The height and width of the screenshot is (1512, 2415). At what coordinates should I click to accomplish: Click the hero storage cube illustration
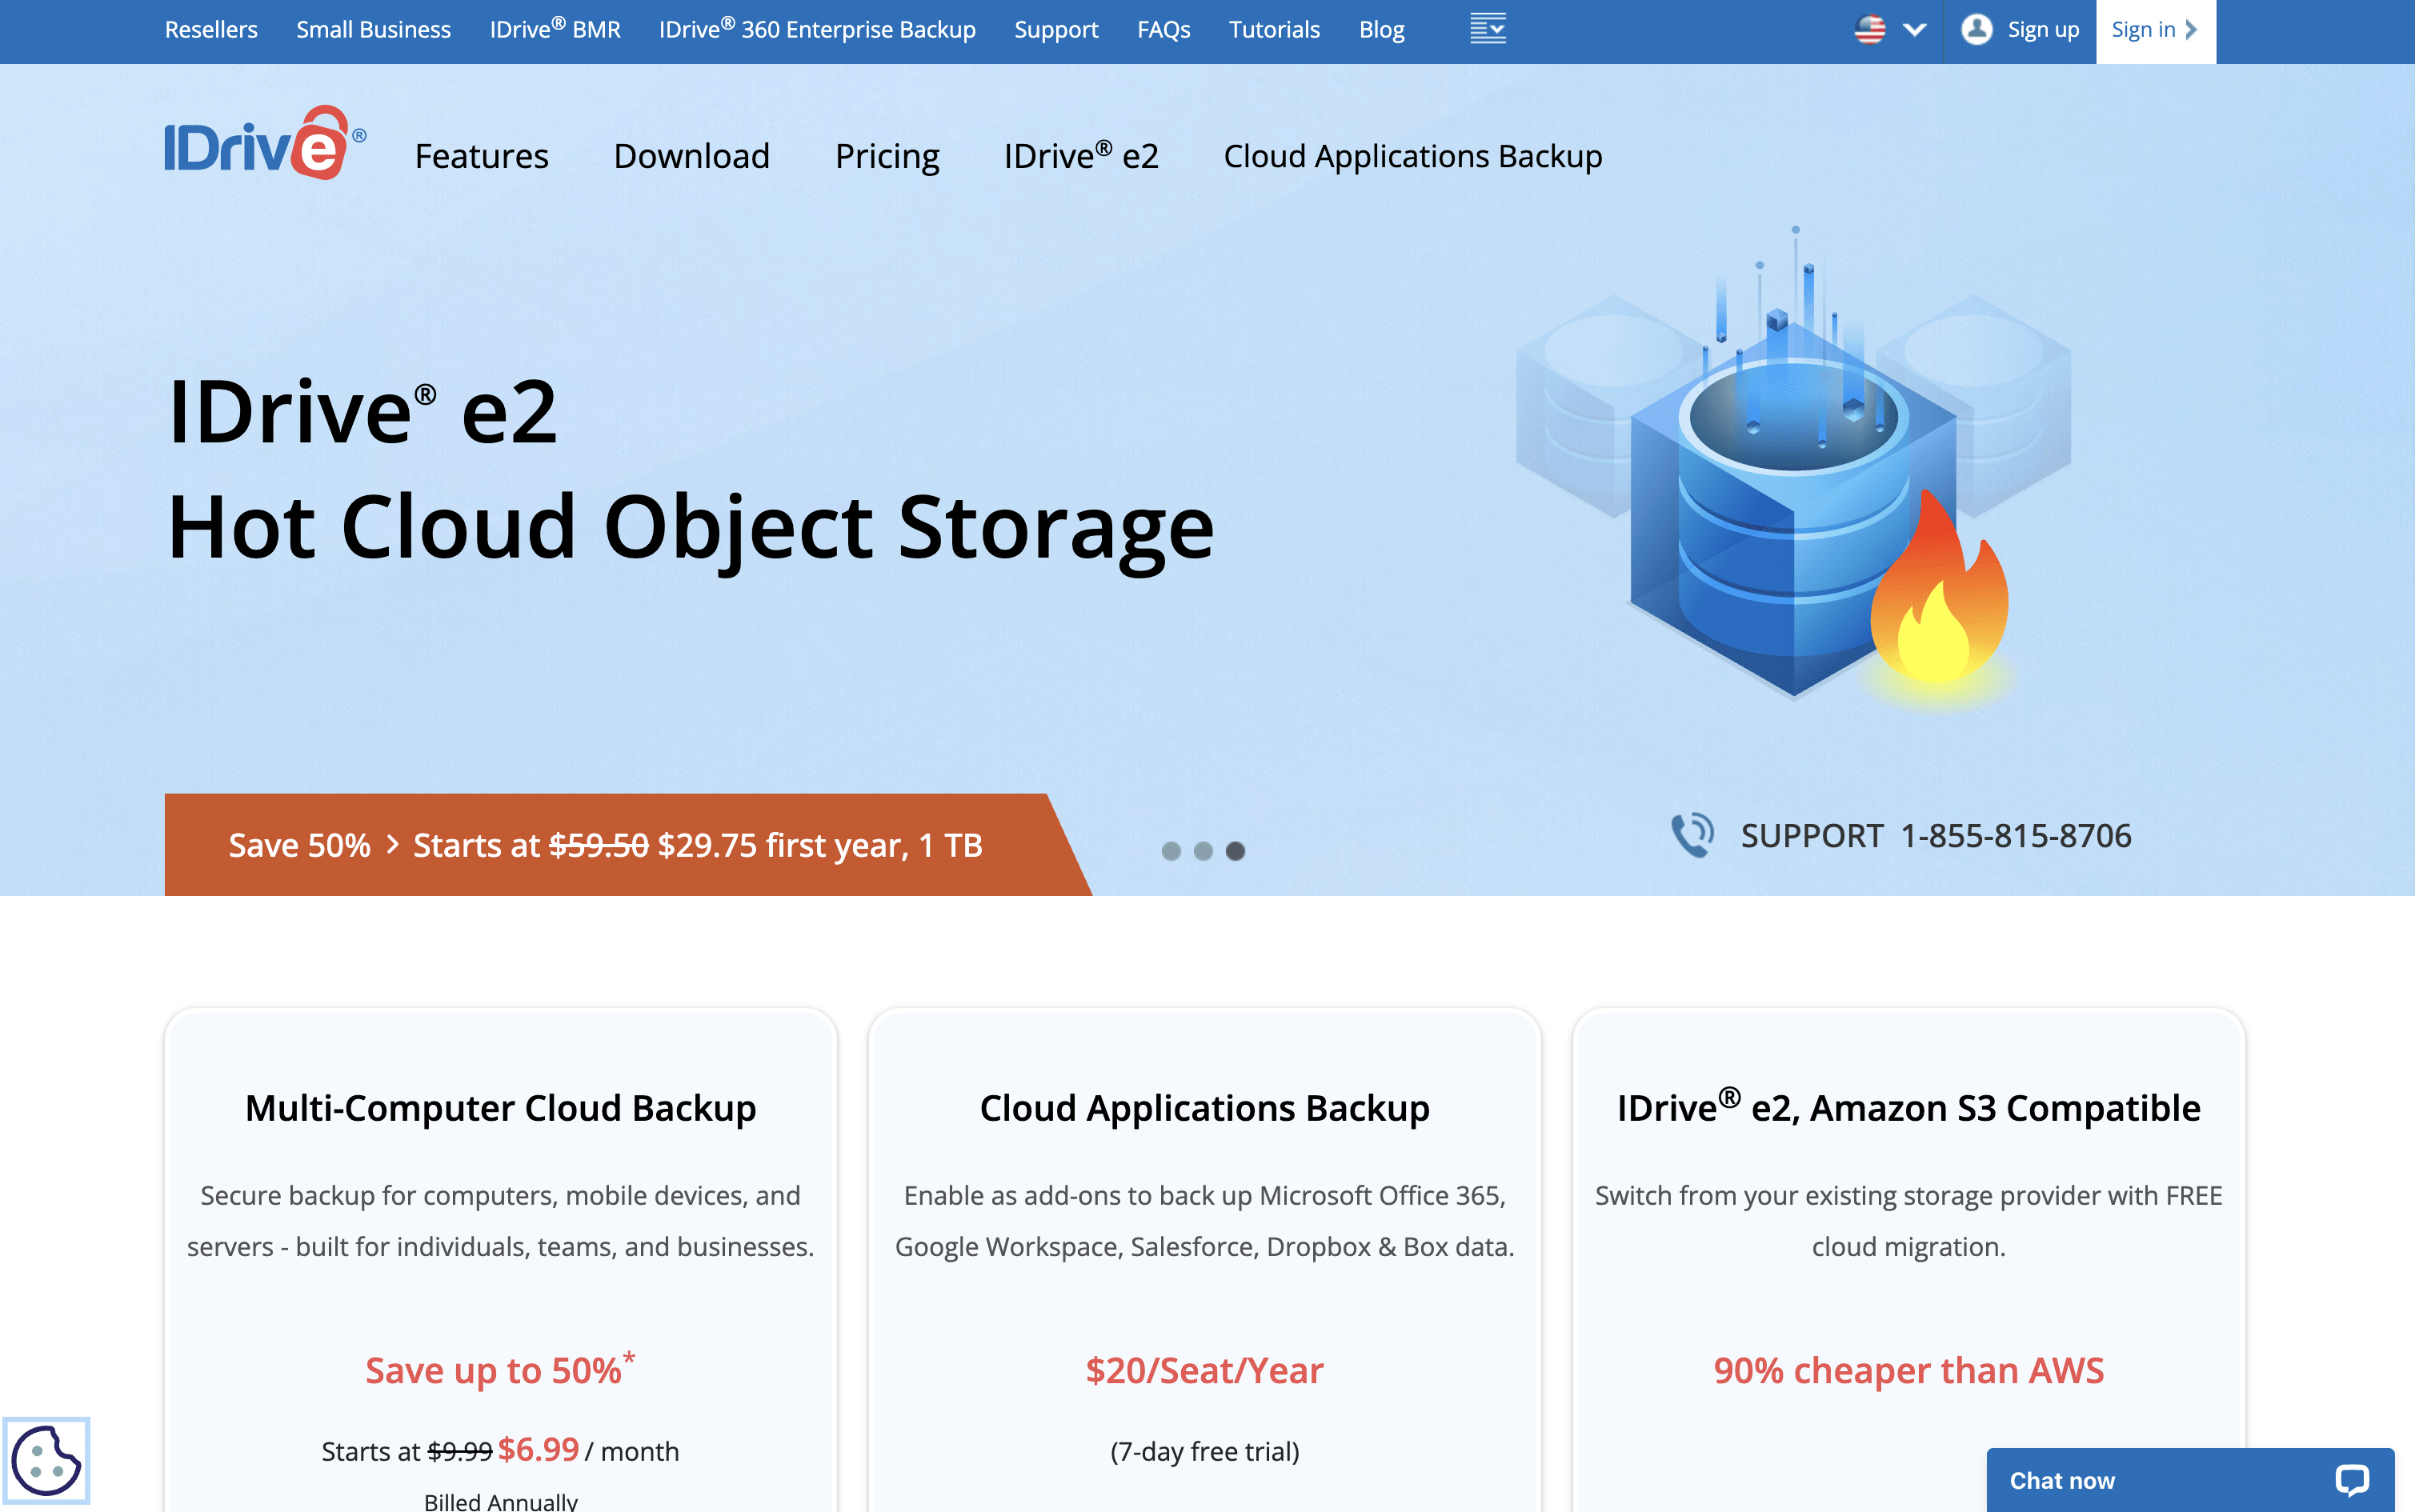tap(1794, 468)
